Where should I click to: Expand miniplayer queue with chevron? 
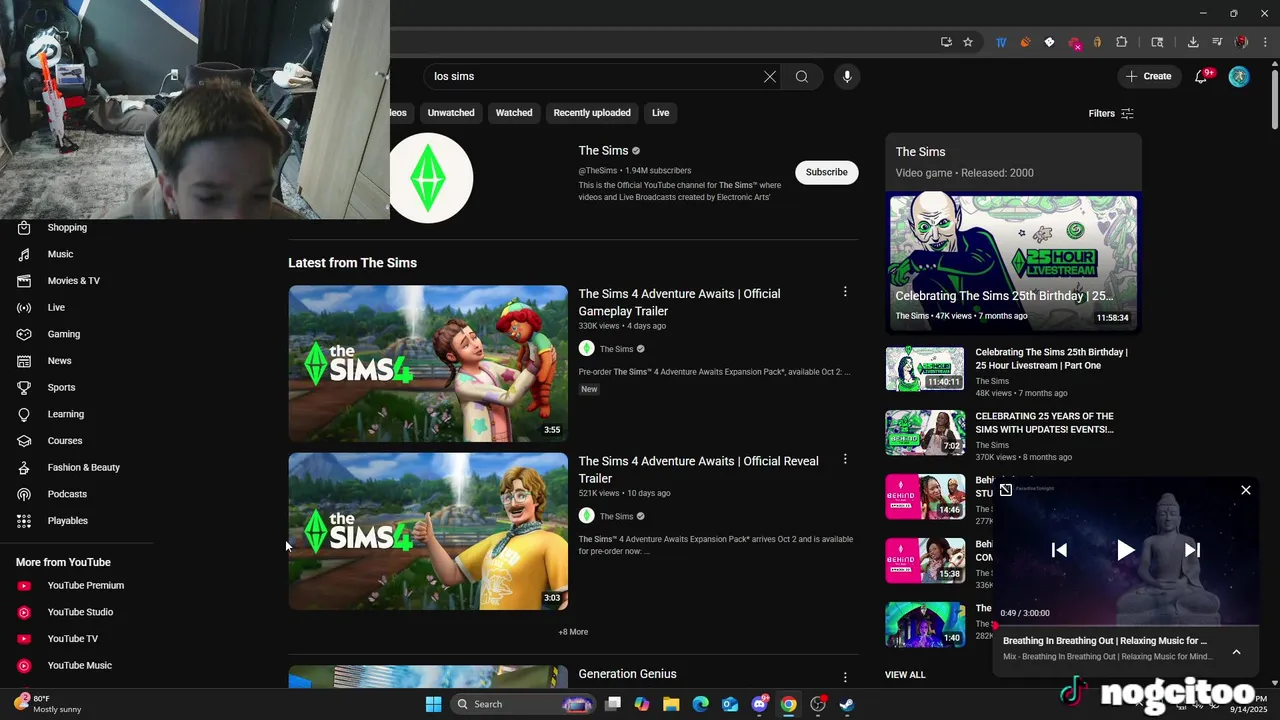click(x=1236, y=652)
